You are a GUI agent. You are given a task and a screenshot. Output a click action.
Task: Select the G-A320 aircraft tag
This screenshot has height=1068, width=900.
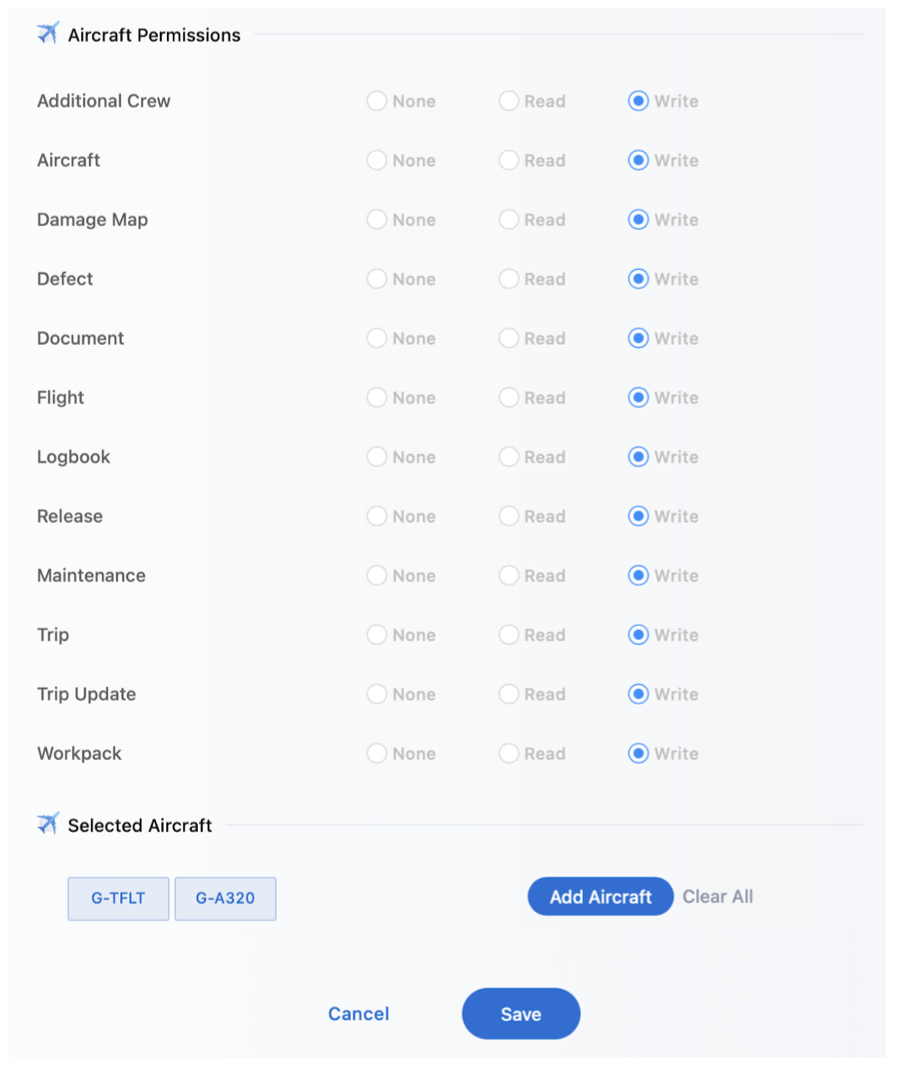tap(225, 898)
